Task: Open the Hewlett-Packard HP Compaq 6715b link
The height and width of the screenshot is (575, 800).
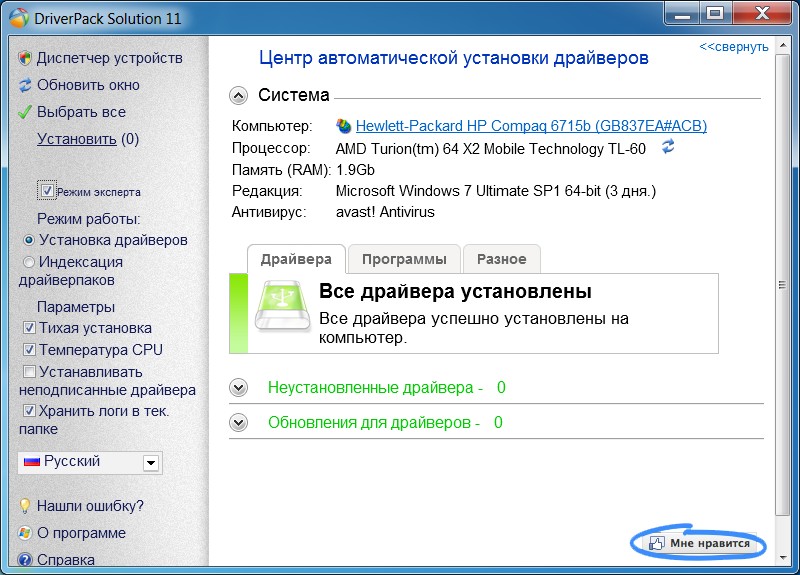Action: click(x=531, y=126)
